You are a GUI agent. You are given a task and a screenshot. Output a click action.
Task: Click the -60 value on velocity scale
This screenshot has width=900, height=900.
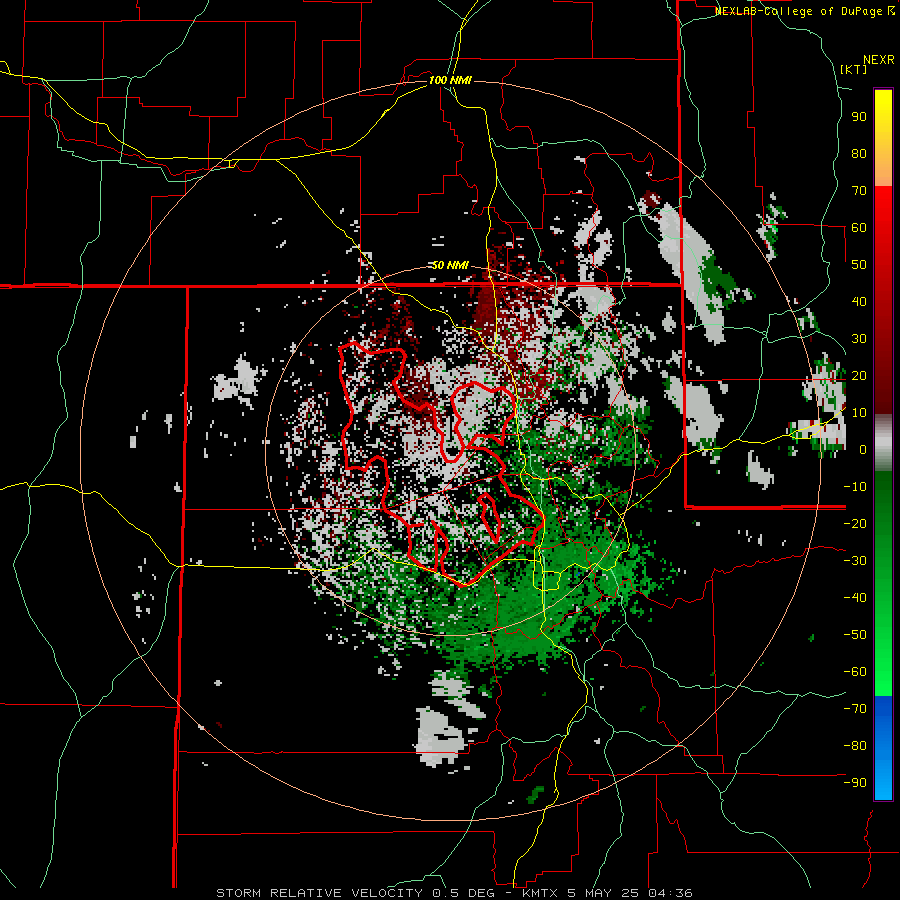pyautogui.click(x=855, y=672)
